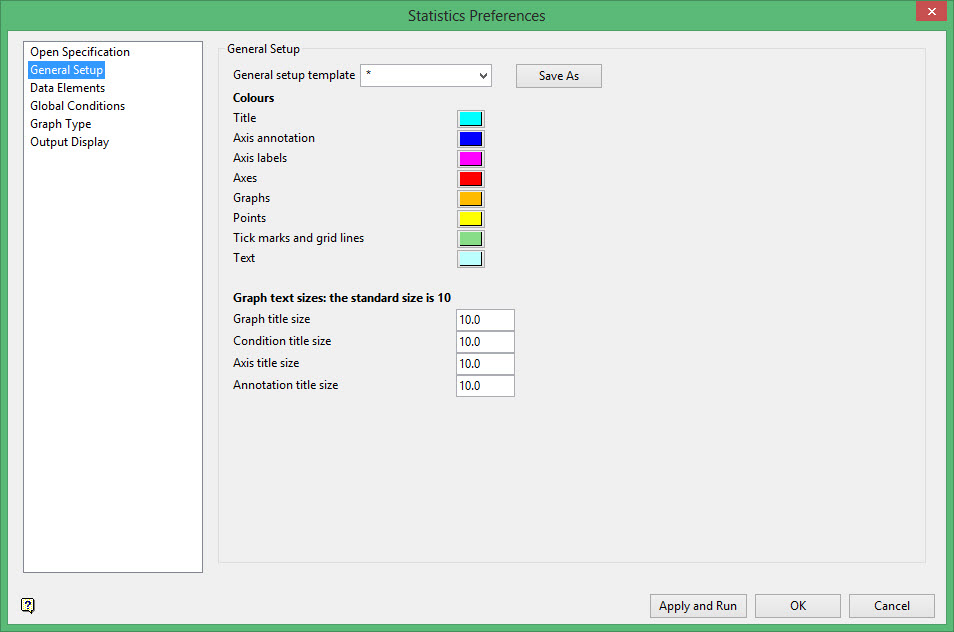Screen dimensions: 954x632
Task: Go to the Graph Type section
Action: [x=60, y=124]
